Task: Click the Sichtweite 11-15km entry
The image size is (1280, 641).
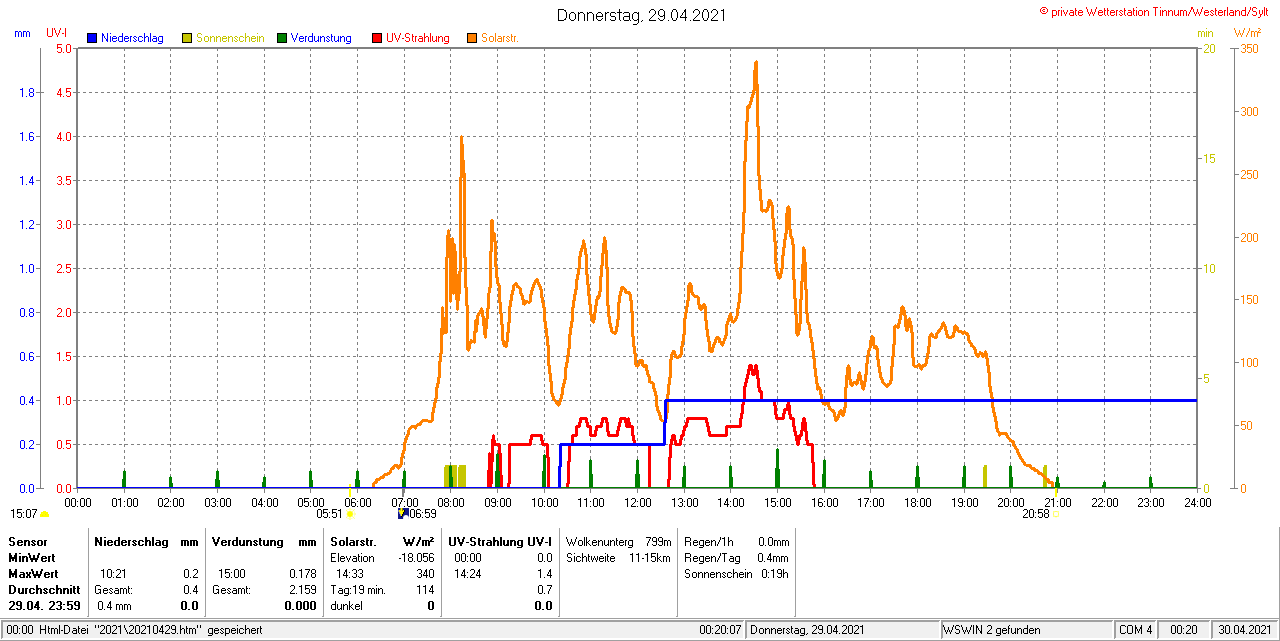Action: coord(618,558)
